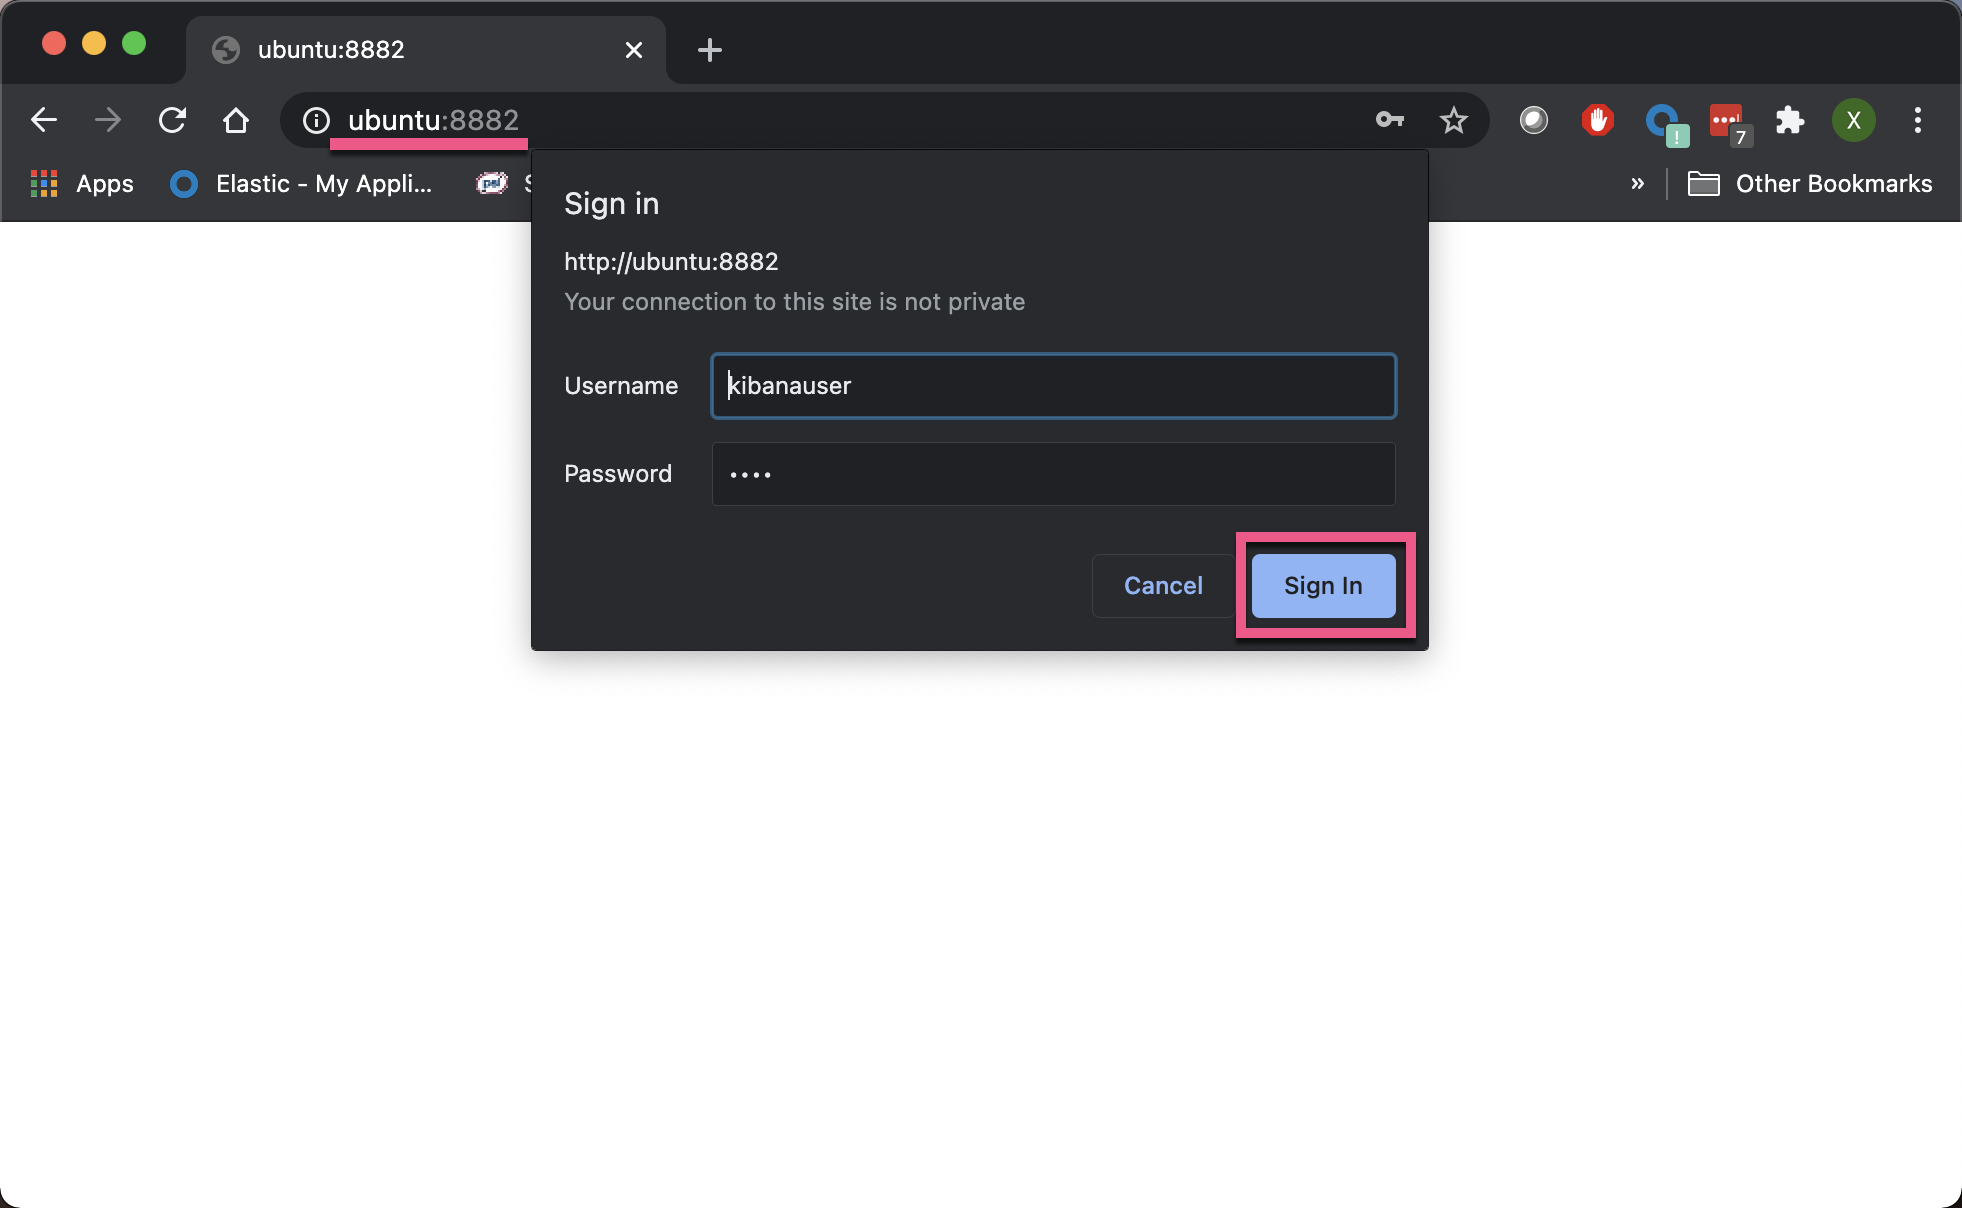Expand hidden bookmarks chevron

tap(1637, 183)
